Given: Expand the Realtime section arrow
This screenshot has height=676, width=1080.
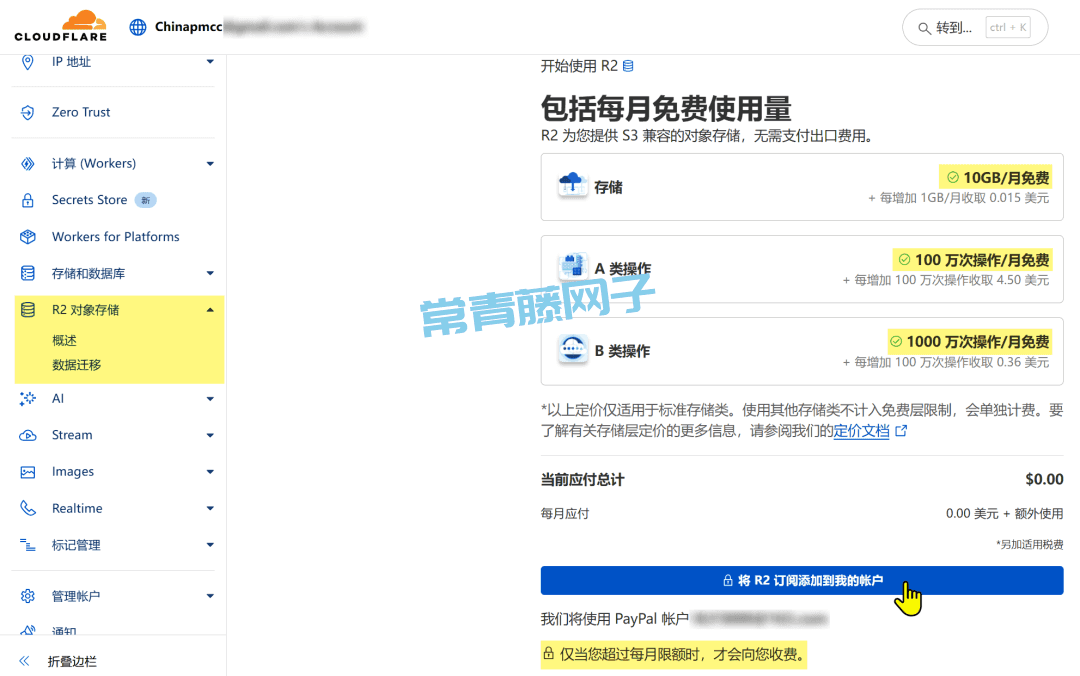Looking at the screenshot, I should [x=210, y=509].
